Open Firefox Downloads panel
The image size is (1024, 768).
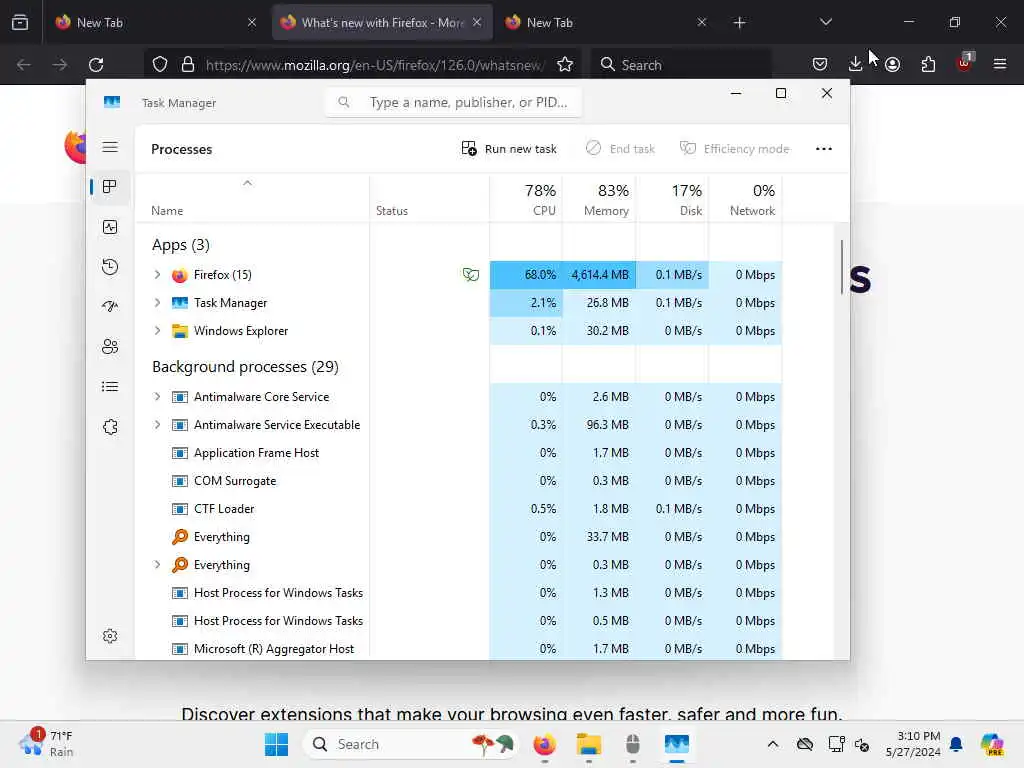click(x=855, y=64)
